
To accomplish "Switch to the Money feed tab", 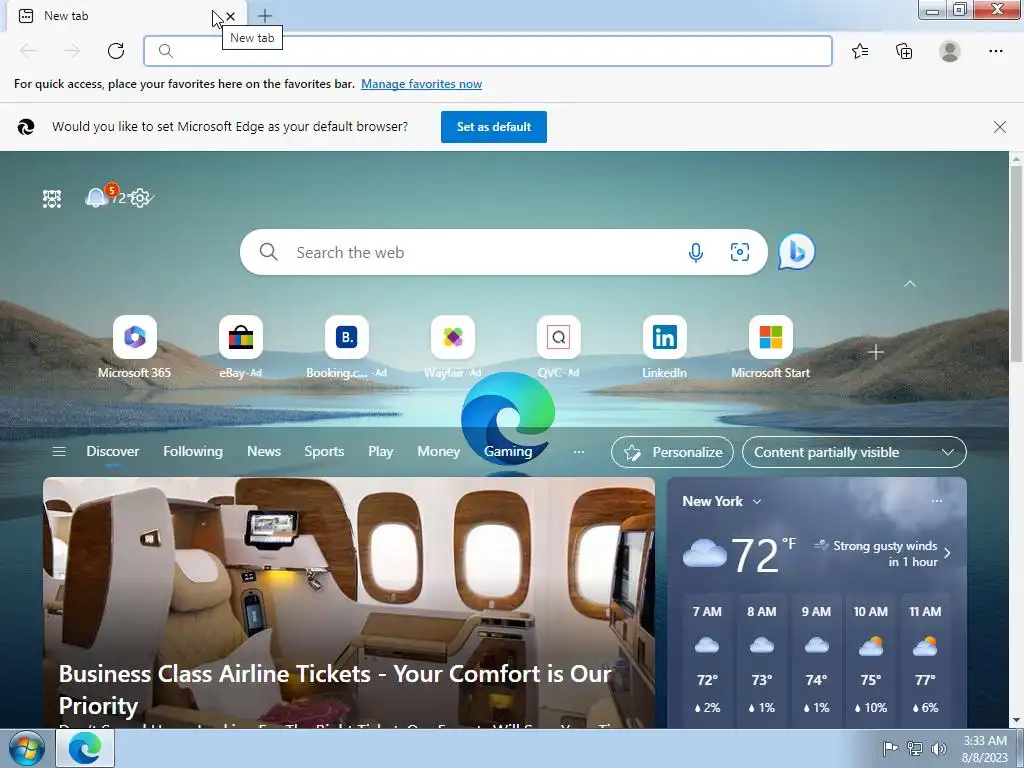I will pyautogui.click(x=438, y=451).
